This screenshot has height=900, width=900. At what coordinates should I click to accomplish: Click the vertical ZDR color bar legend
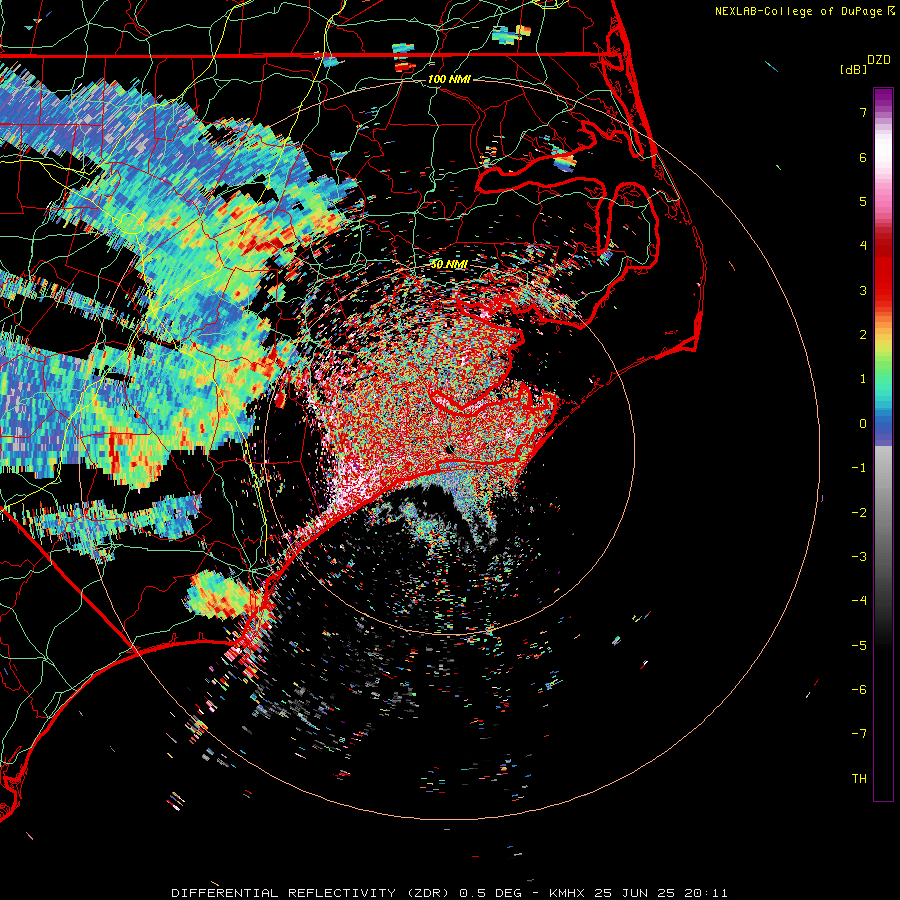coord(883,444)
